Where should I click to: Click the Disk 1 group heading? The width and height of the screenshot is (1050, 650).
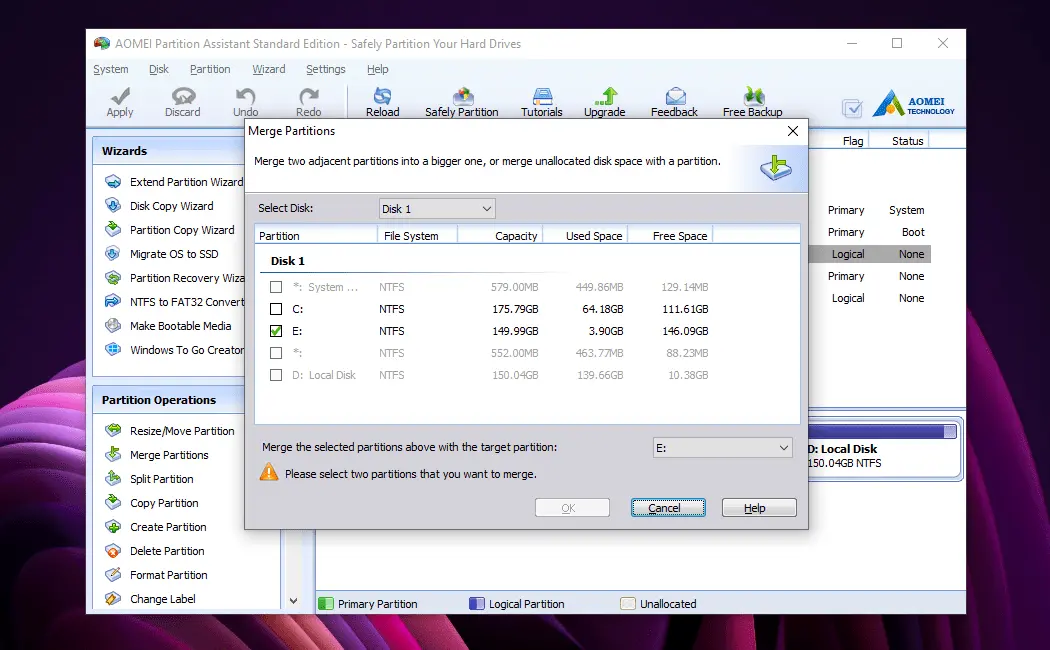(x=288, y=261)
